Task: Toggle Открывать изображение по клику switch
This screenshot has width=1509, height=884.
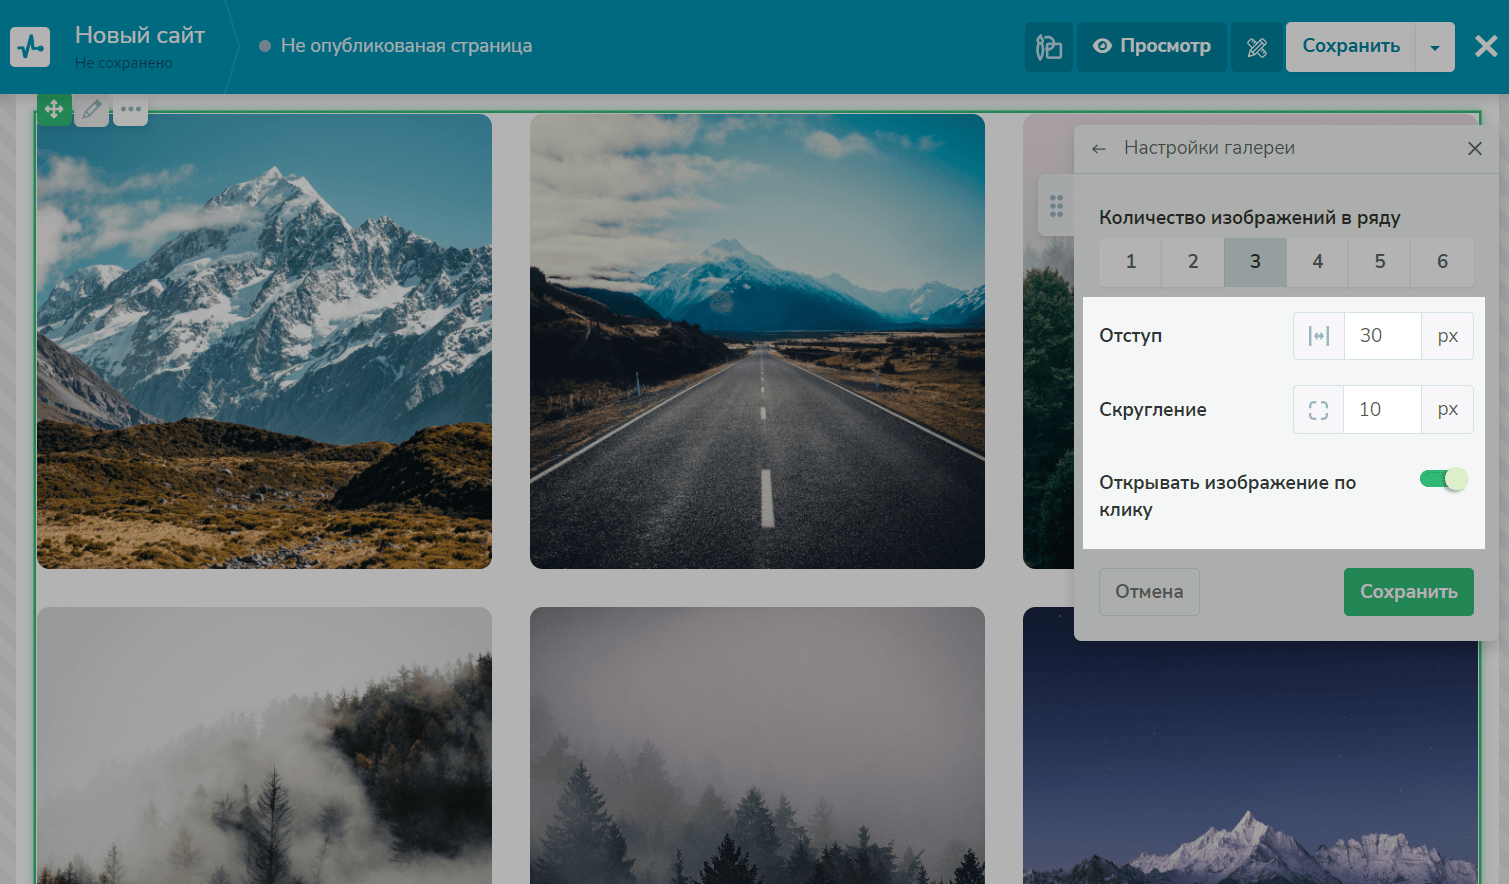Action: [x=1443, y=479]
